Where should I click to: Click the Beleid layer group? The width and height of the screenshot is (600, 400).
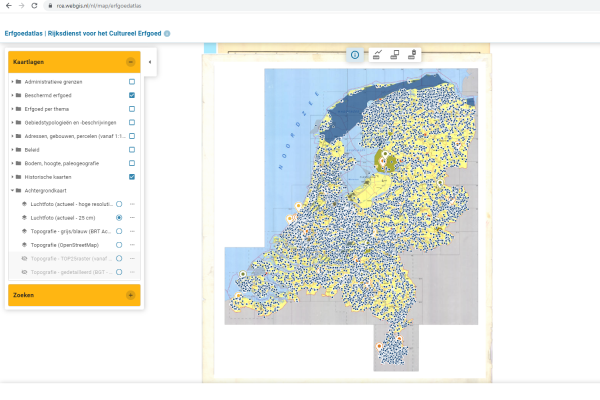(32, 149)
